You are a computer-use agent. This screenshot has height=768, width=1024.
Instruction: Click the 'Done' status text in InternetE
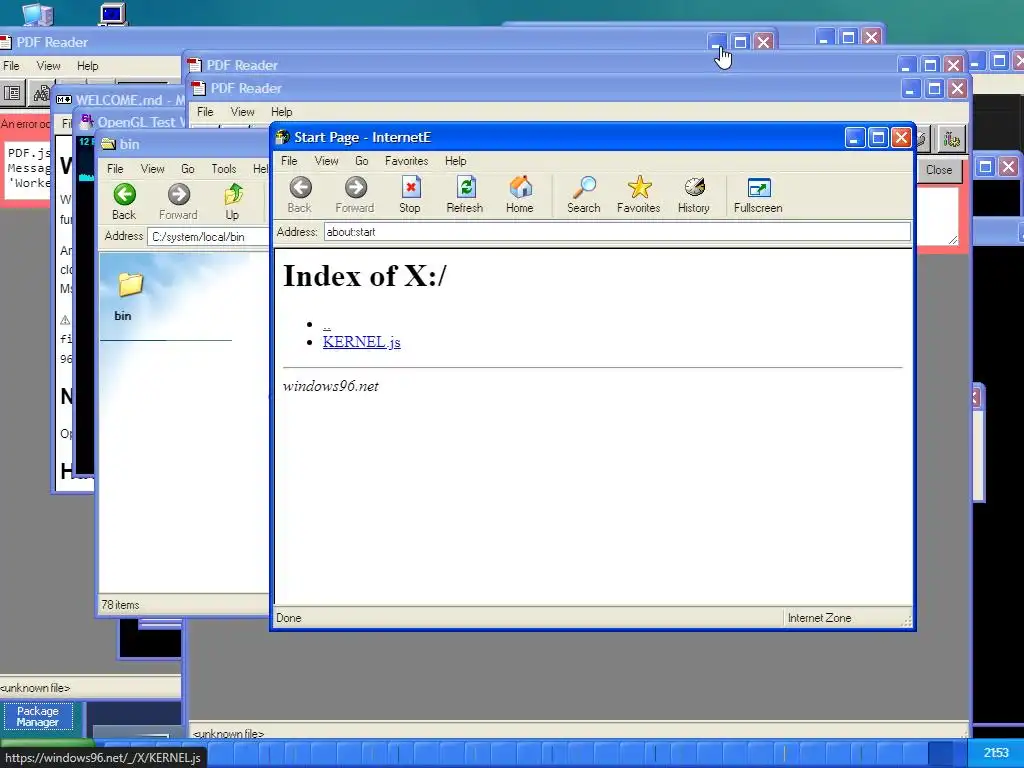point(289,618)
